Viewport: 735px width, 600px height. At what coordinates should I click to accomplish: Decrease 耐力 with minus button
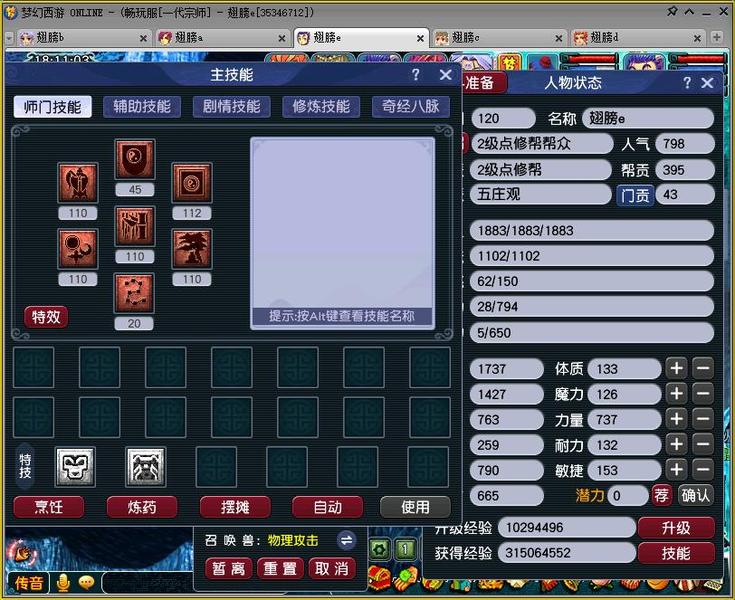703,444
